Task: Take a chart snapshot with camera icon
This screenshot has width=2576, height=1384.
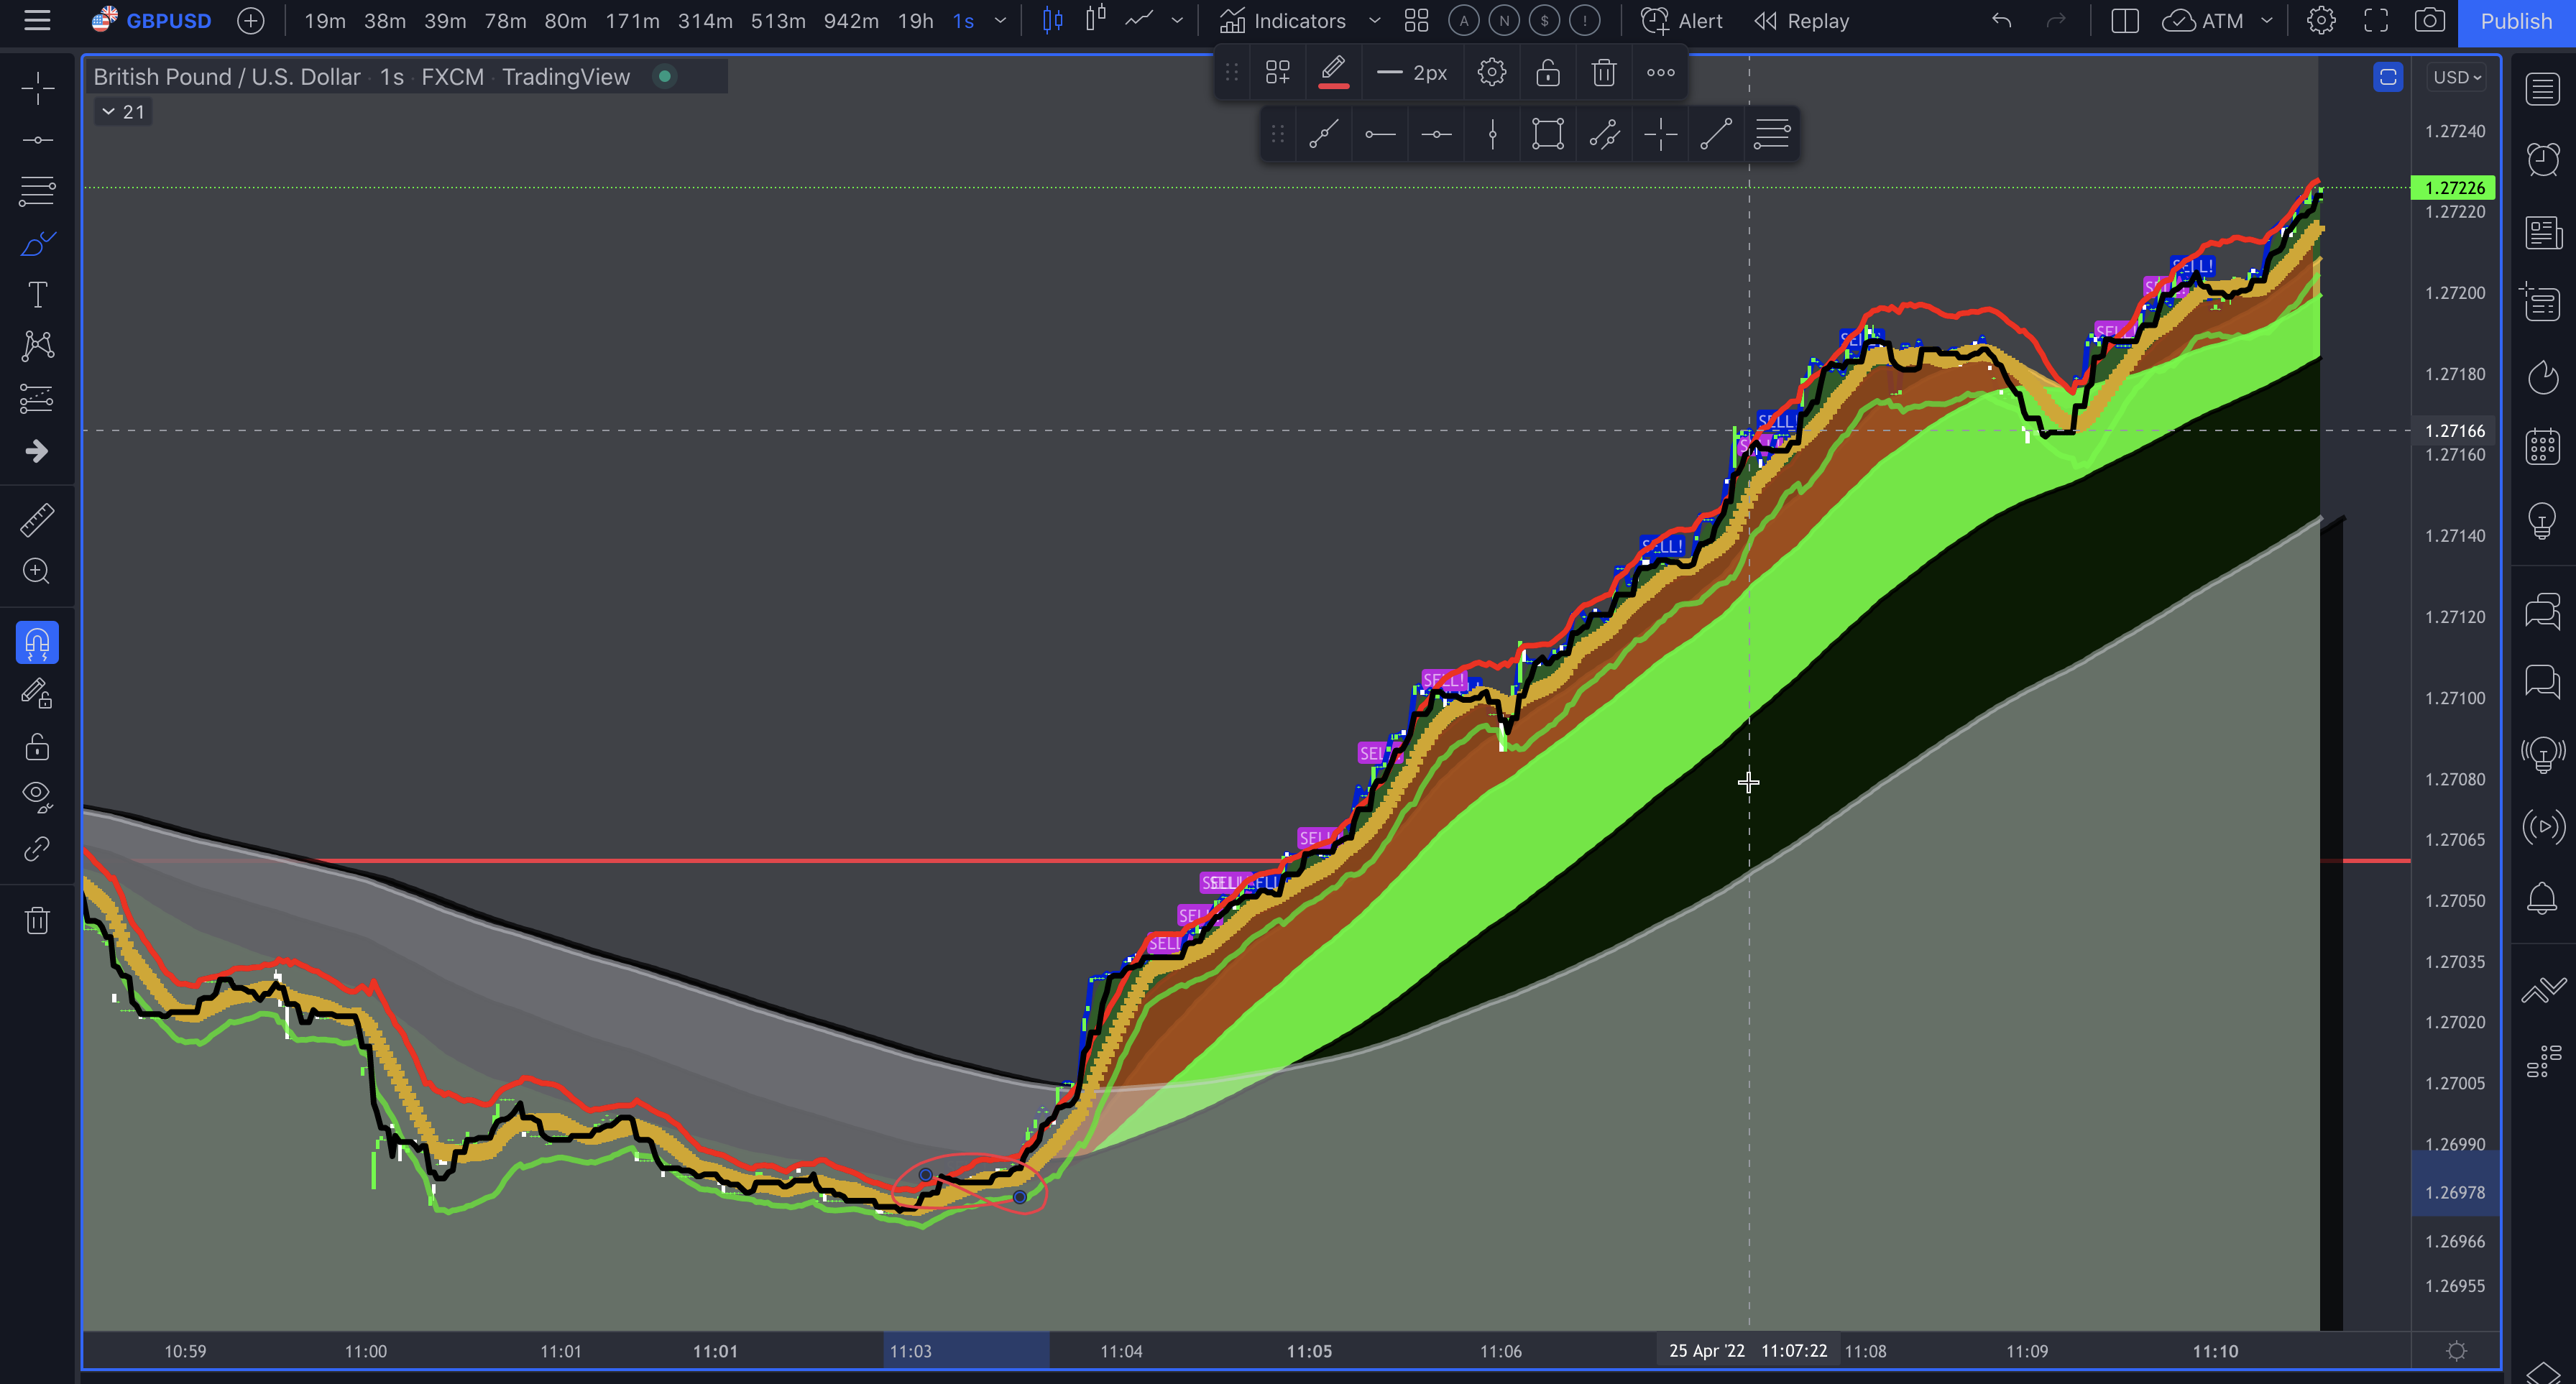Action: pyautogui.click(x=2429, y=21)
